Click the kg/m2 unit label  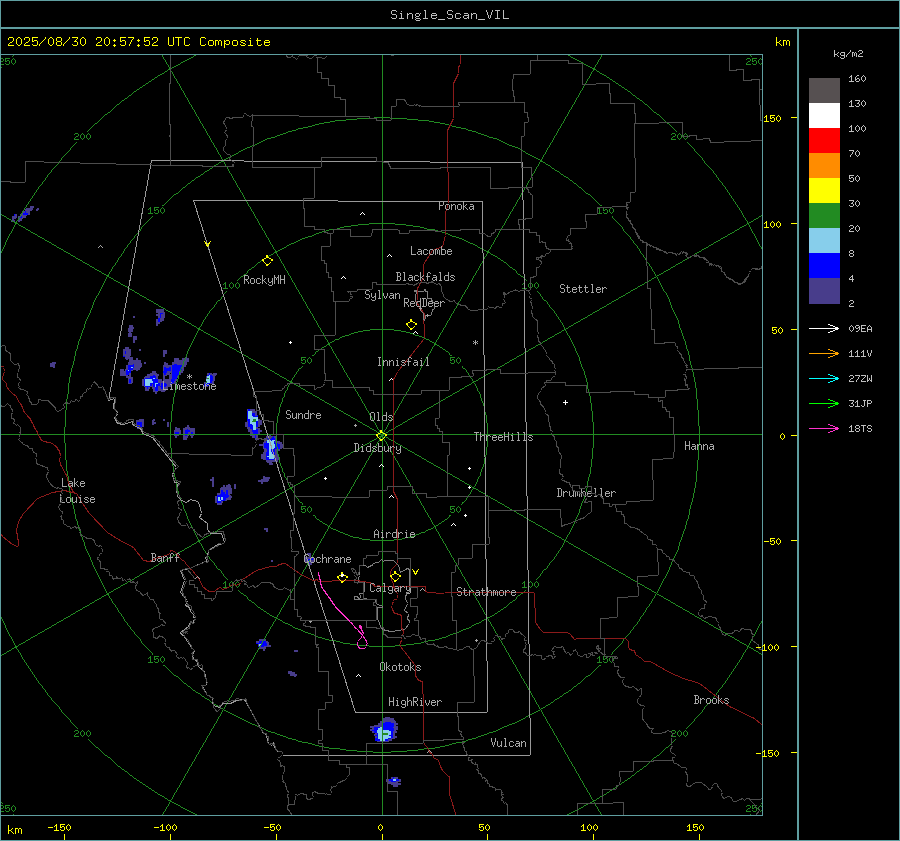point(848,54)
